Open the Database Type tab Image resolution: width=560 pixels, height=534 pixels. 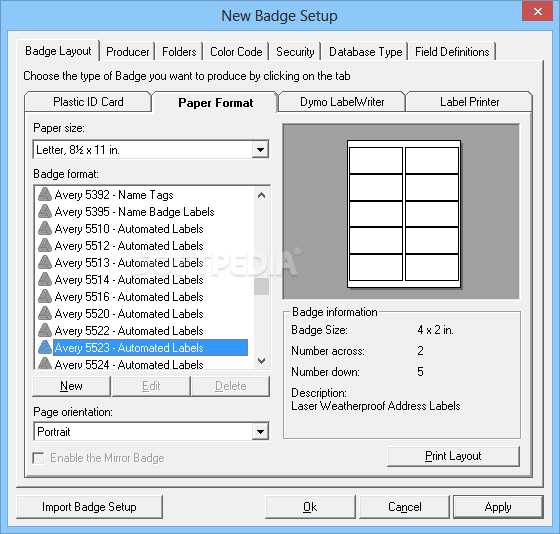365,52
